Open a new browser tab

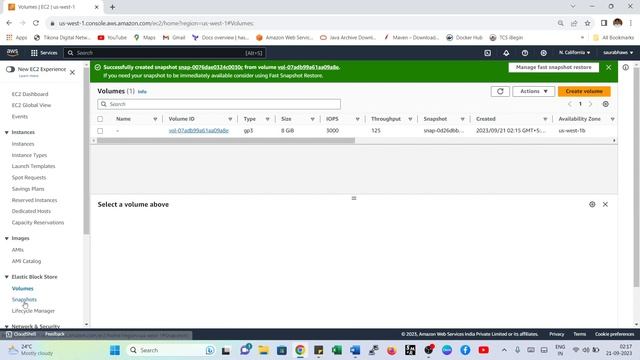coord(112,7)
